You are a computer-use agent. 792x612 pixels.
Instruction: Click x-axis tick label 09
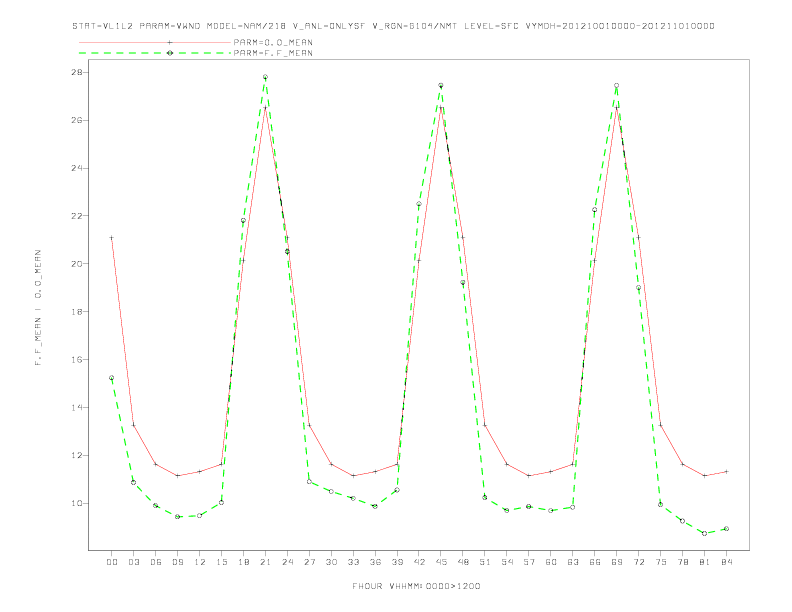click(177, 562)
